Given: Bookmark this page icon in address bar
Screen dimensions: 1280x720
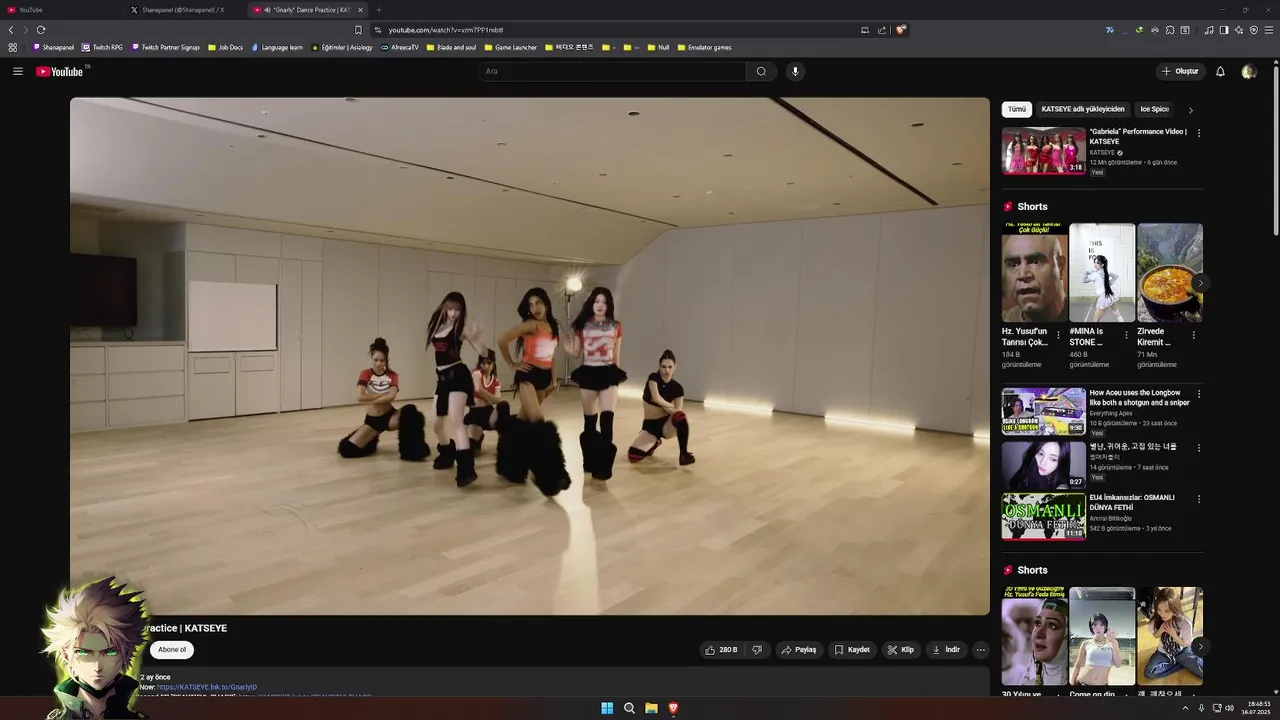Looking at the screenshot, I should point(358,30).
